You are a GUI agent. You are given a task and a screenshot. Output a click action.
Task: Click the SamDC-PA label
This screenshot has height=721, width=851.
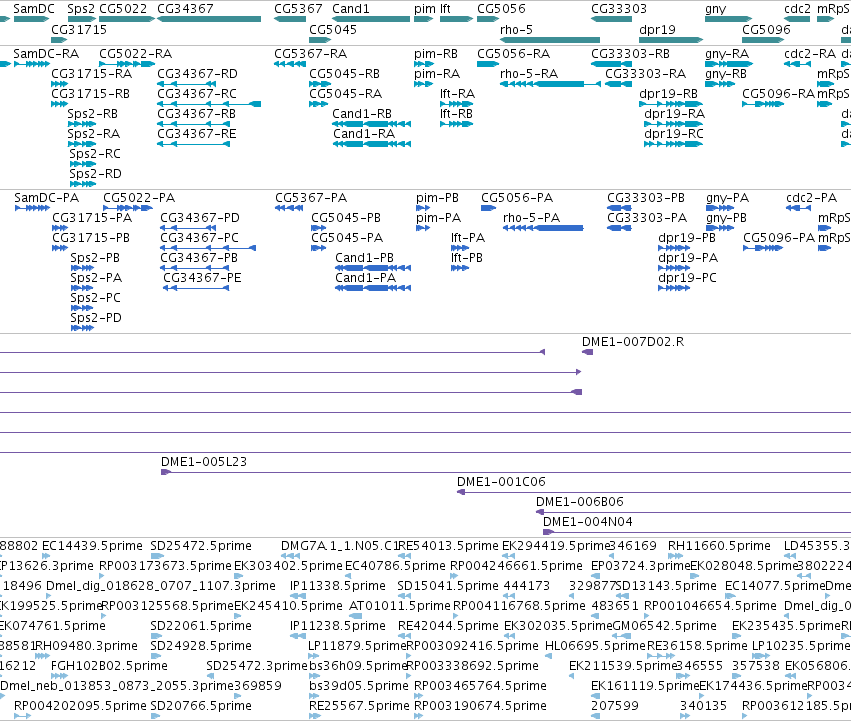[x=46, y=198]
